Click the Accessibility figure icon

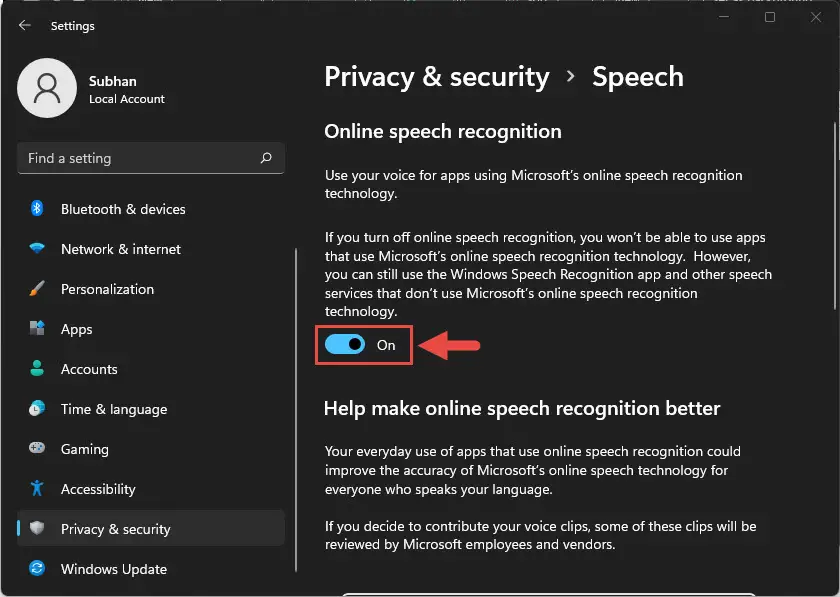pos(37,488)
